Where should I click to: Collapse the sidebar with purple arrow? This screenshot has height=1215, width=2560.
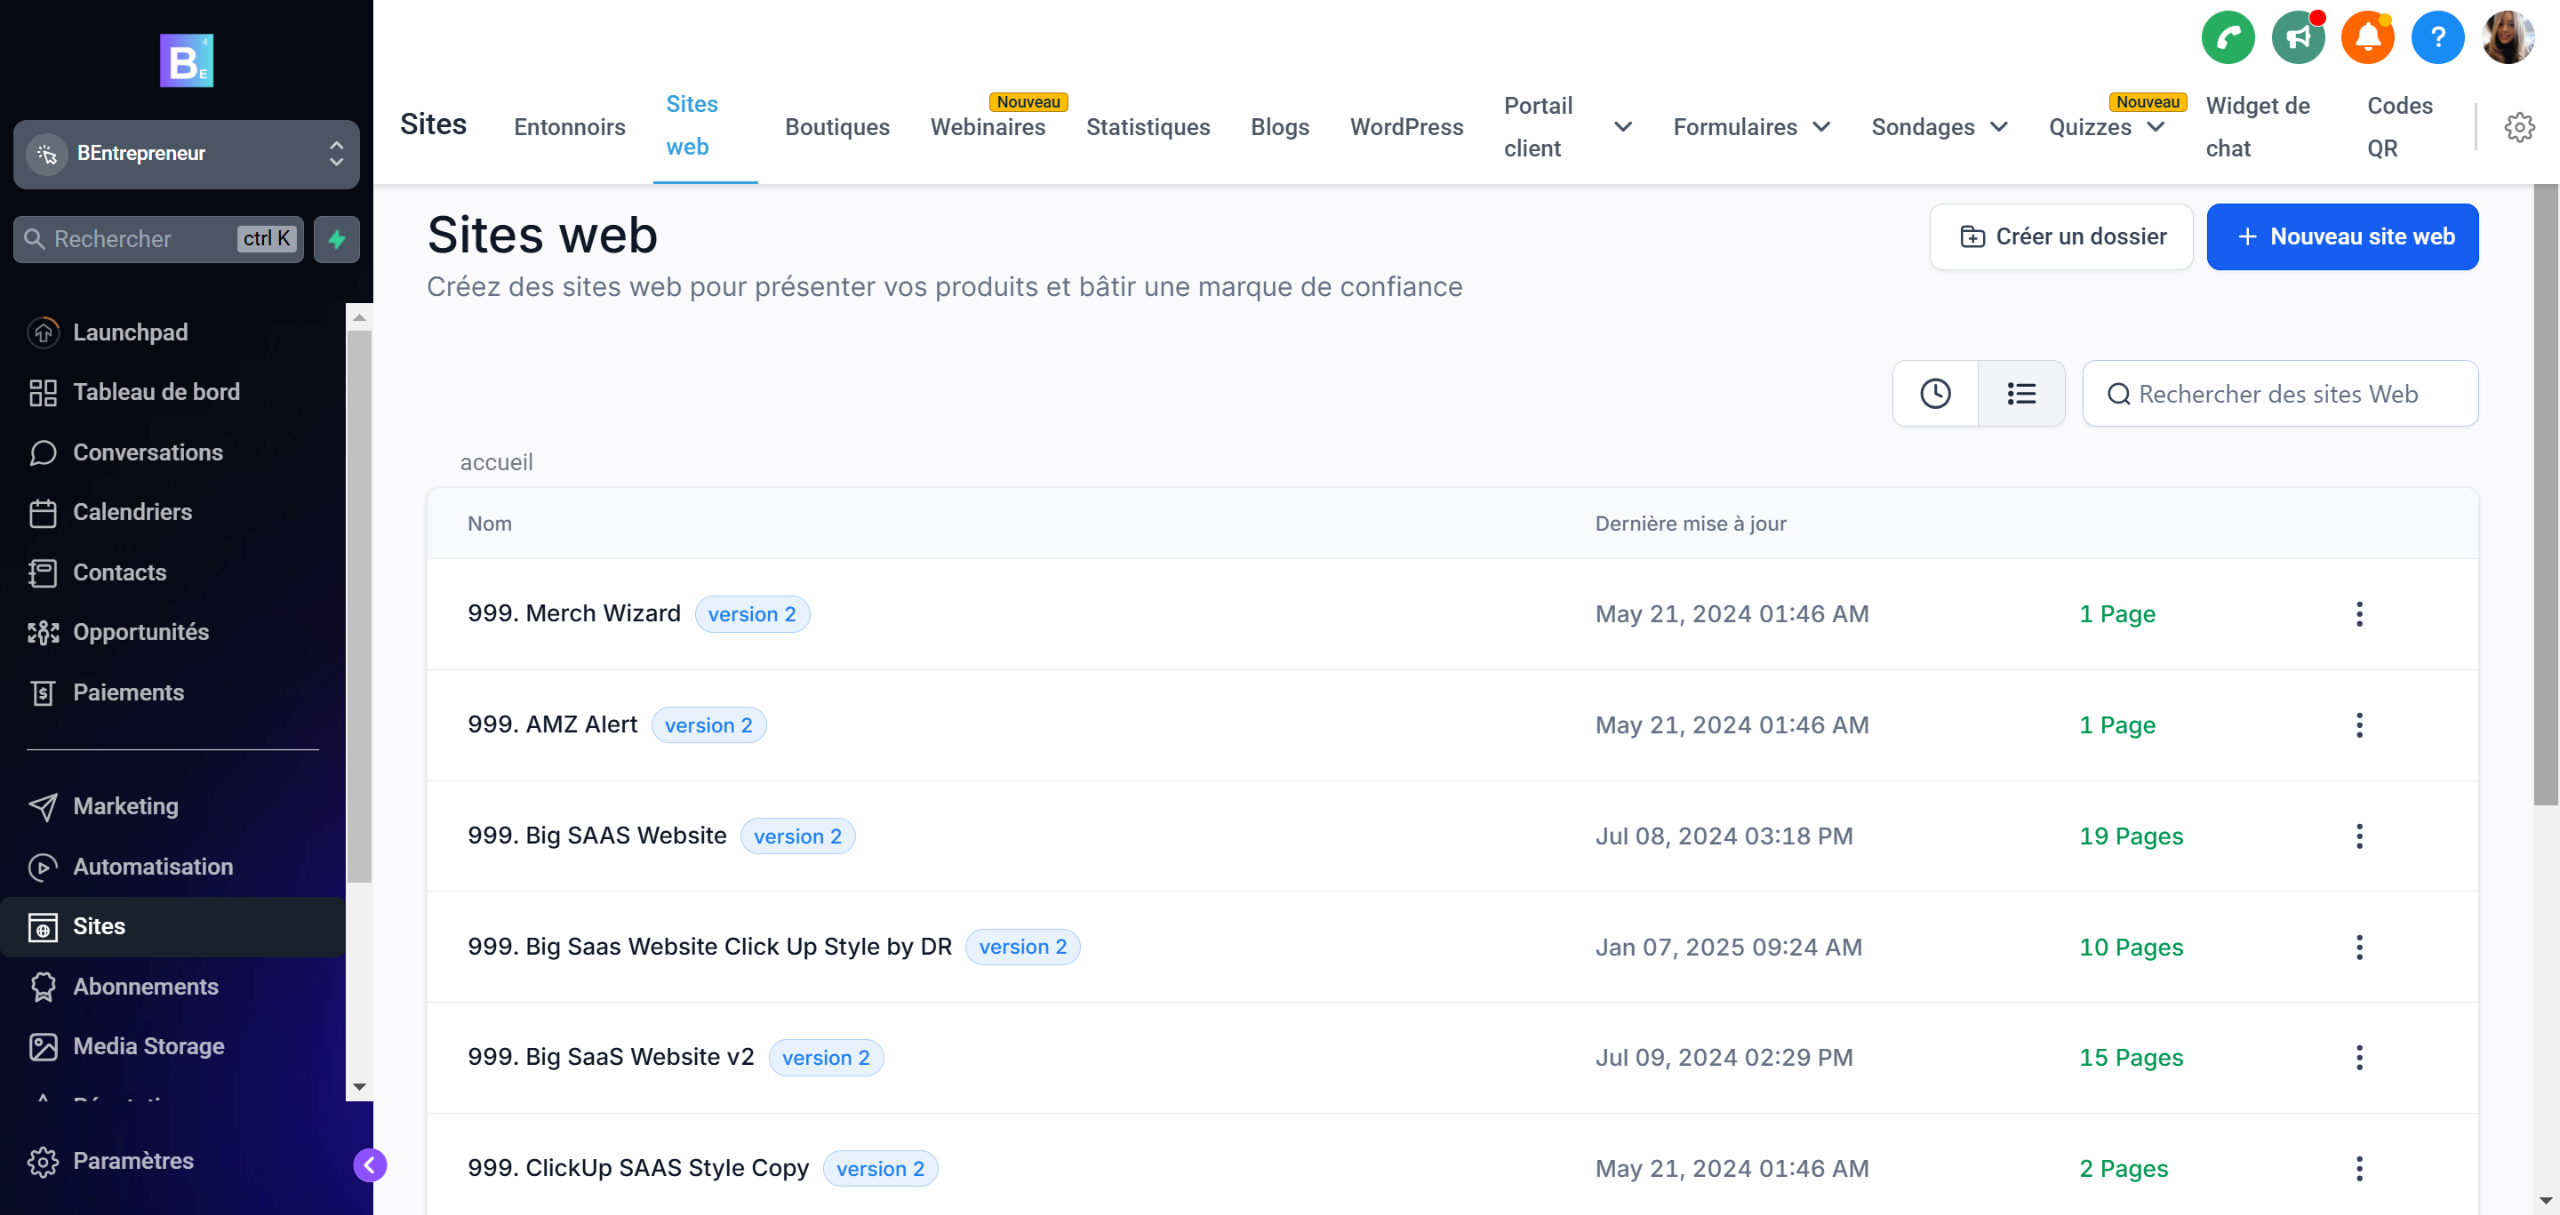click(x=370, y=1165)
